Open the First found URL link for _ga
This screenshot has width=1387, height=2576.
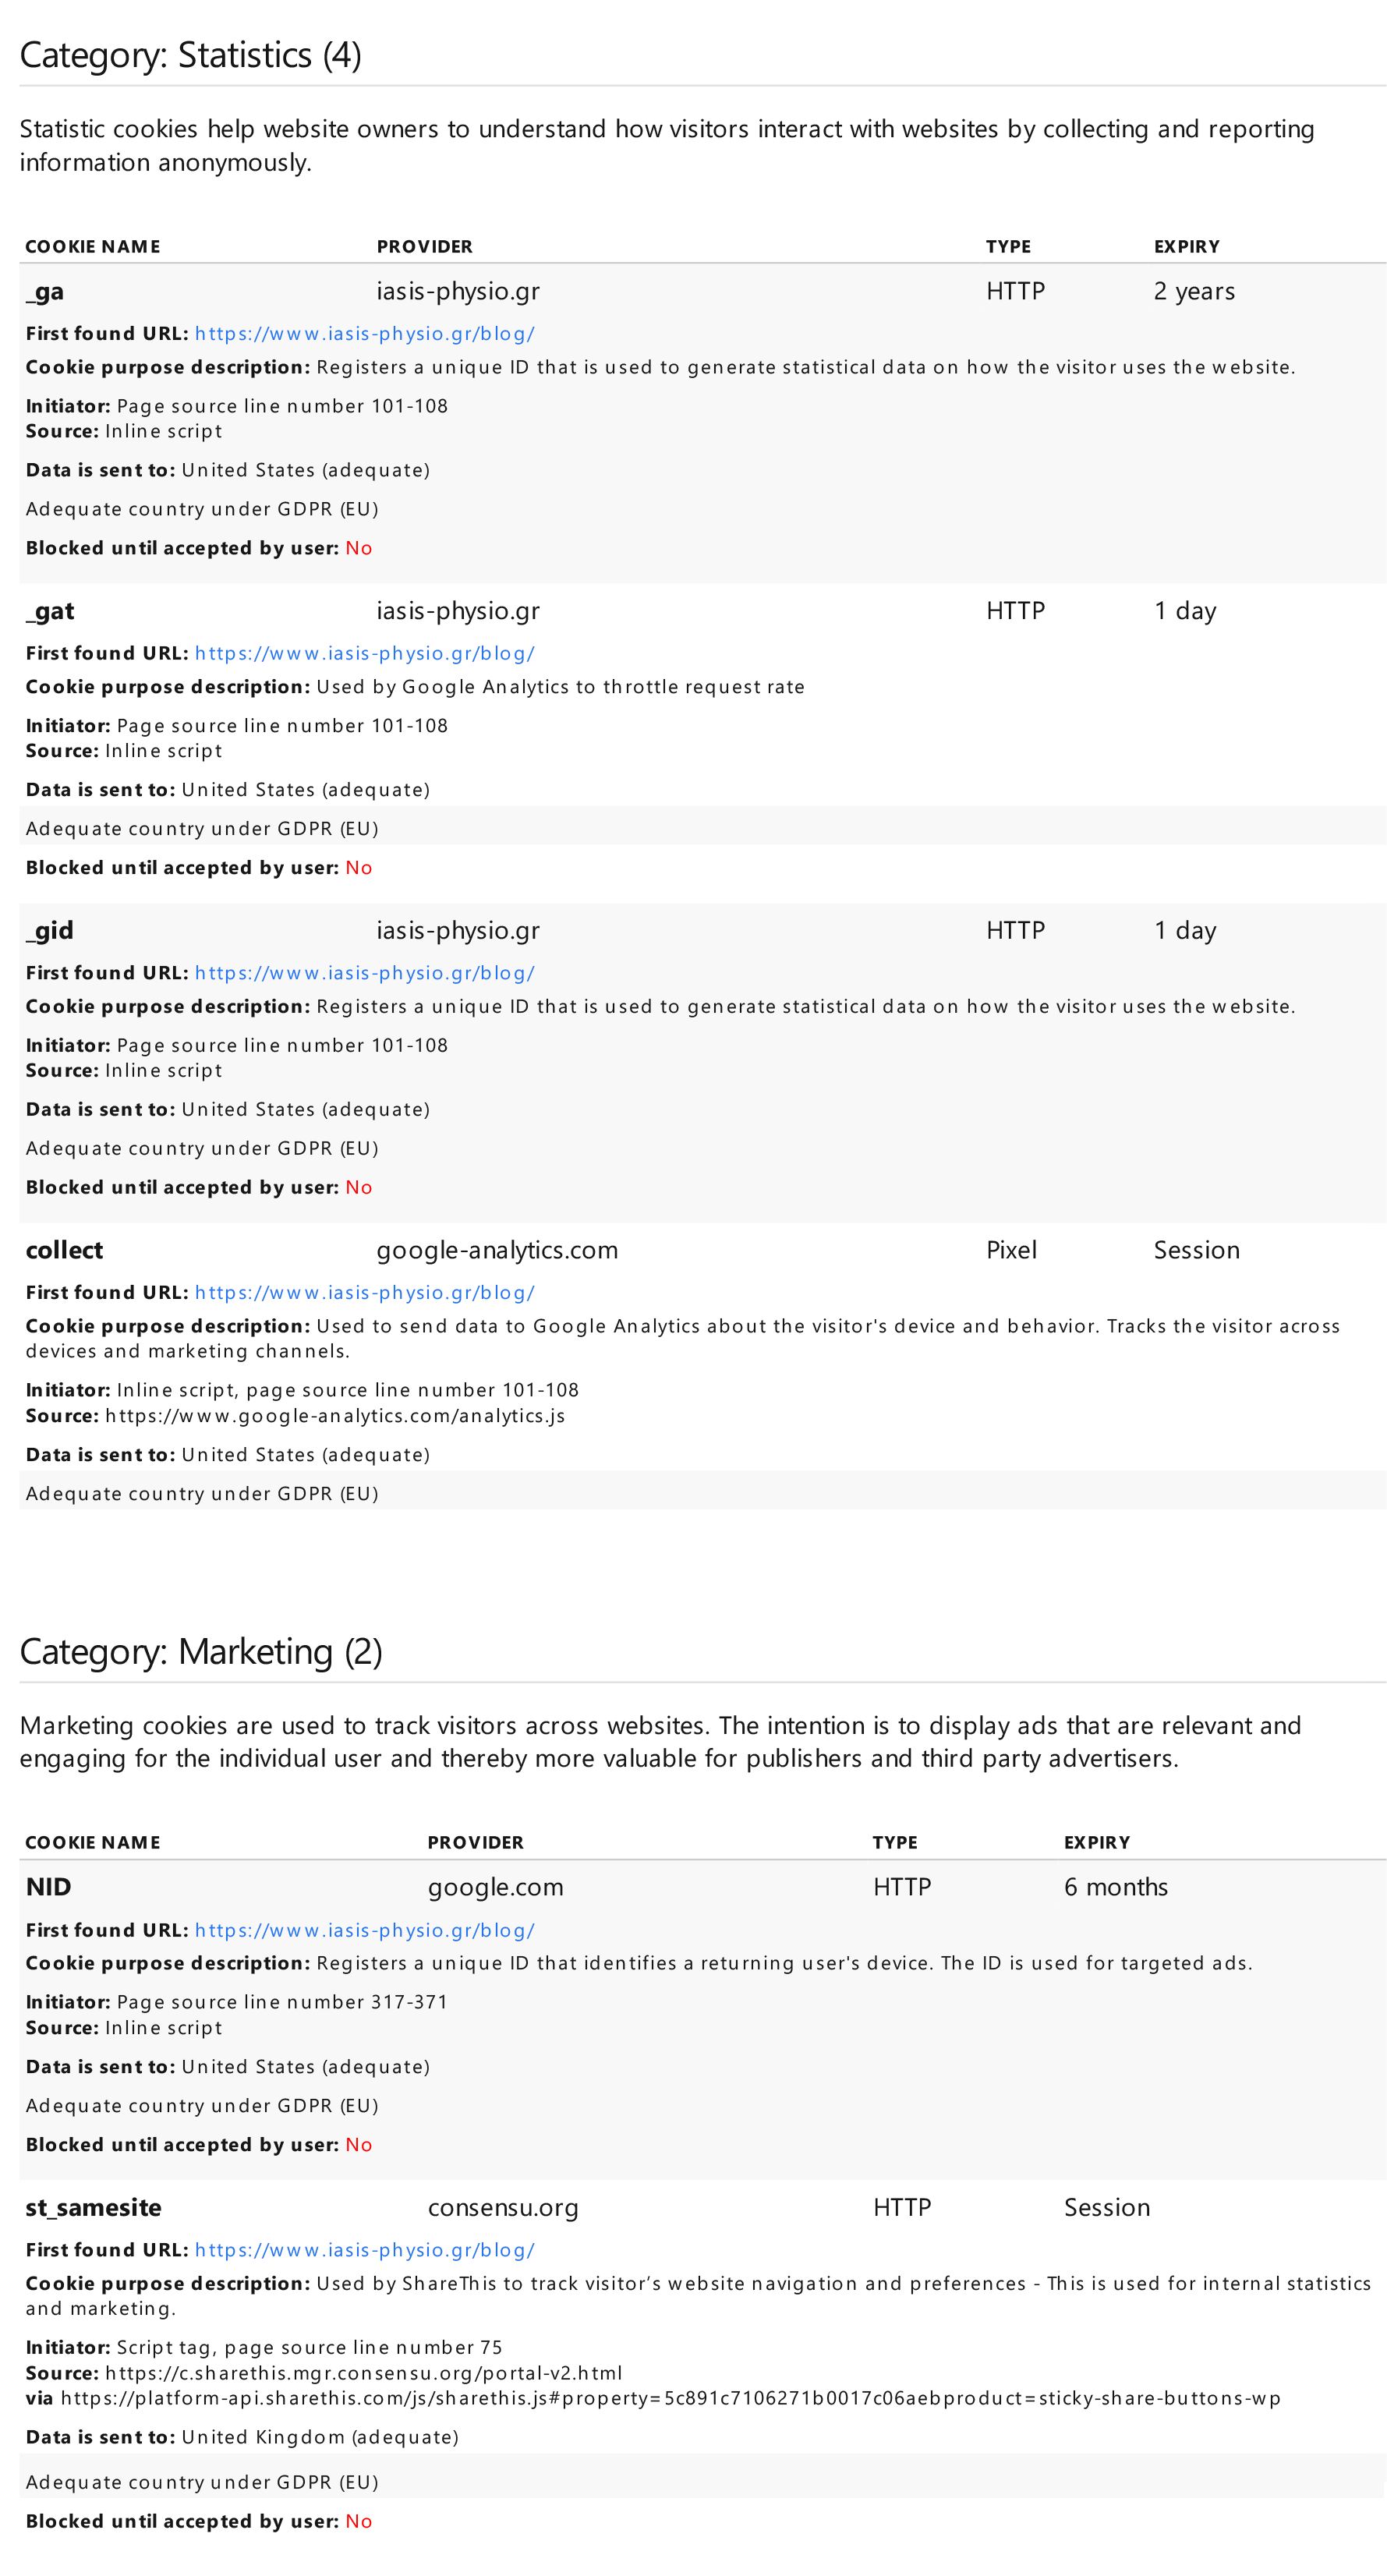(x=364, y=334)
